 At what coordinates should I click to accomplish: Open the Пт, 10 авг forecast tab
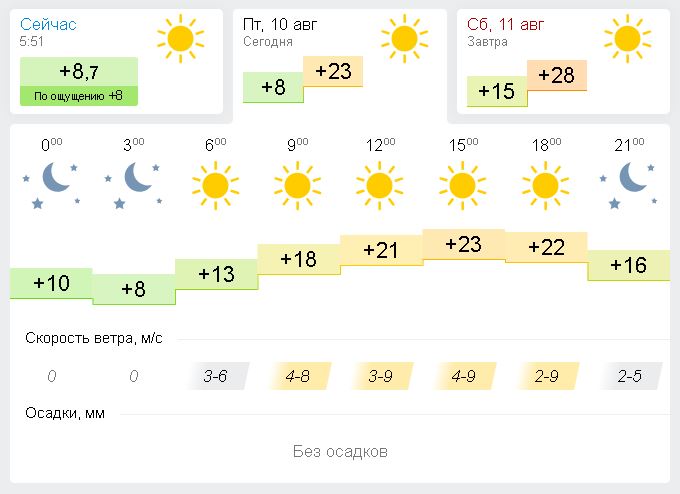coord(280,24)
